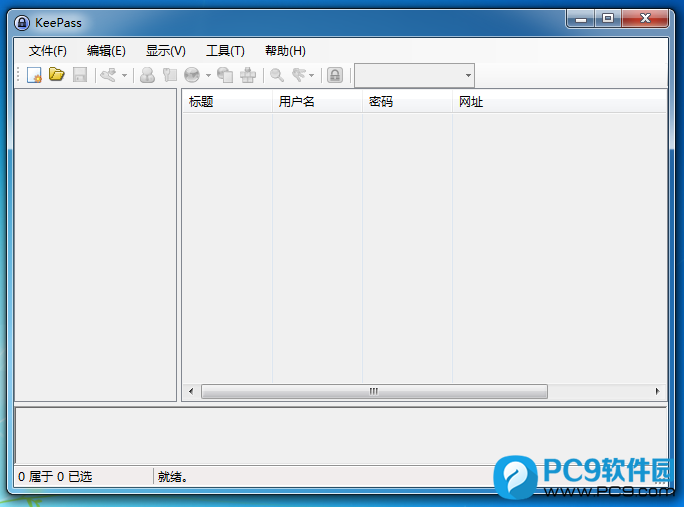Open the 编辑(E) menu
684x507 pixels.
point(106,51)
